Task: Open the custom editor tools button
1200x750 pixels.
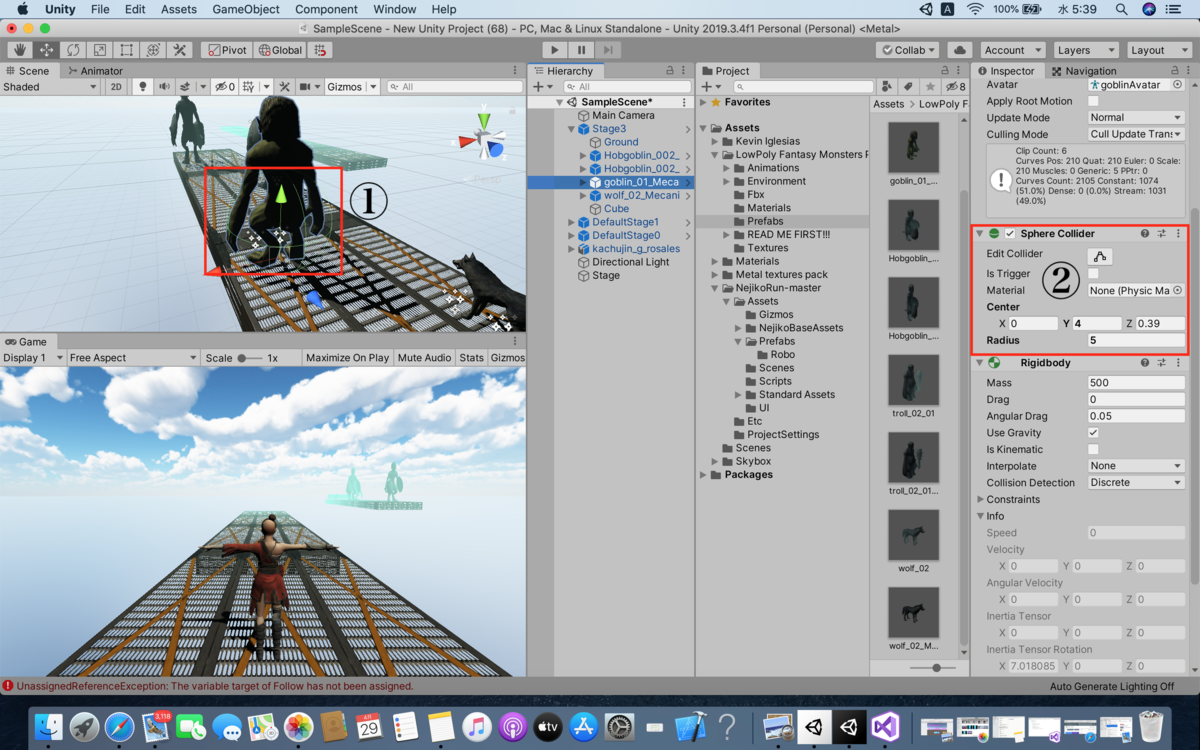Action: click(180, 50)
